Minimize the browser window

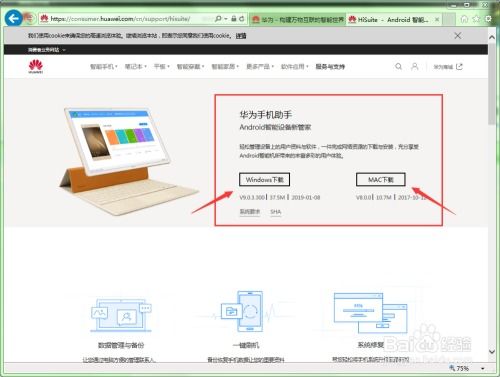455,5
